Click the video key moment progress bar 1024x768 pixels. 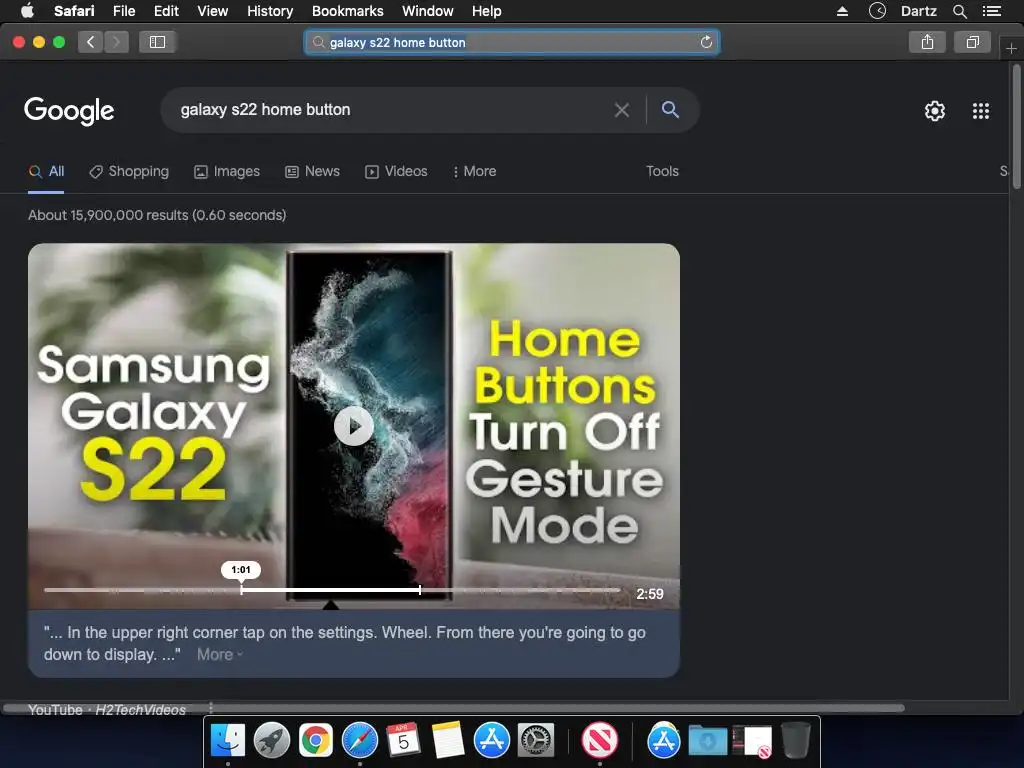point(332,590)
